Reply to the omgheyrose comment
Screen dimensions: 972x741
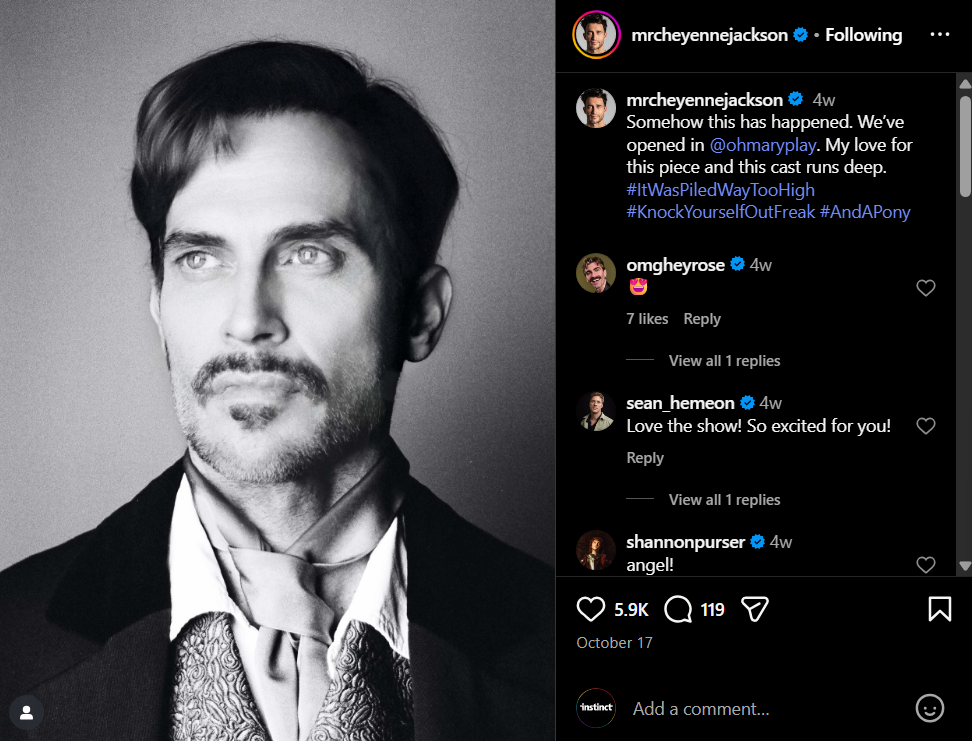[702, 319]
